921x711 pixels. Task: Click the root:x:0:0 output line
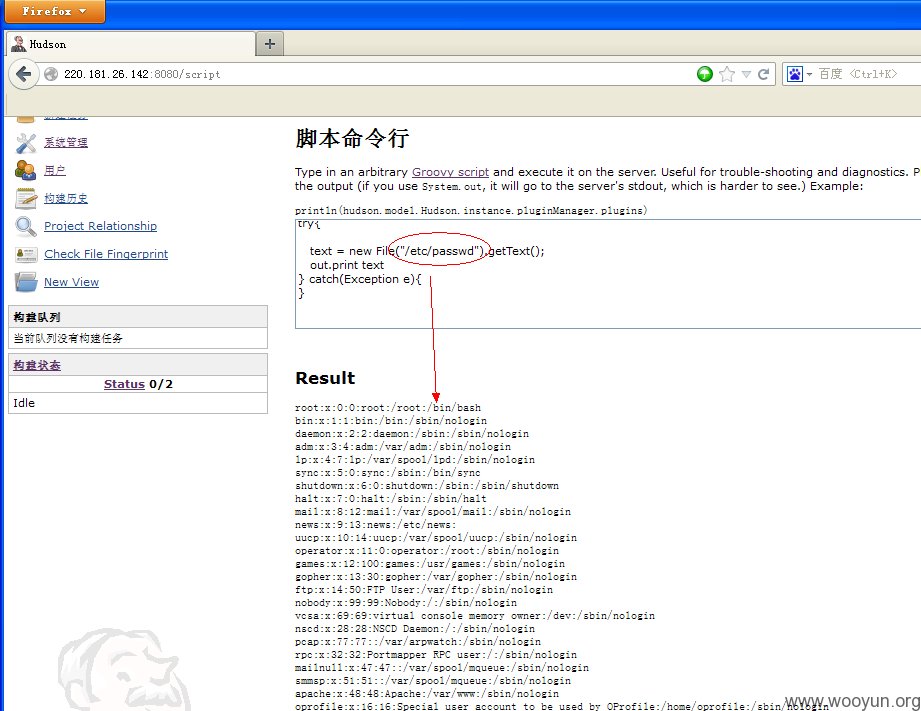(388, 408)
